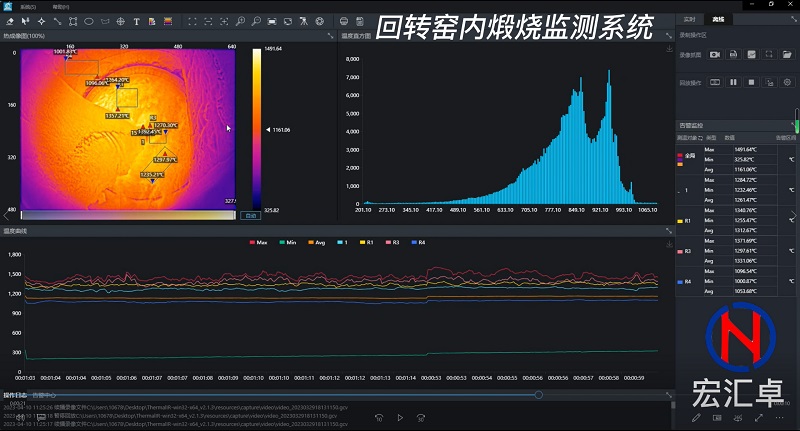Click the tripod camera icon
The width and height of the screenshot is (800, 431).
(x=304, y=21)
